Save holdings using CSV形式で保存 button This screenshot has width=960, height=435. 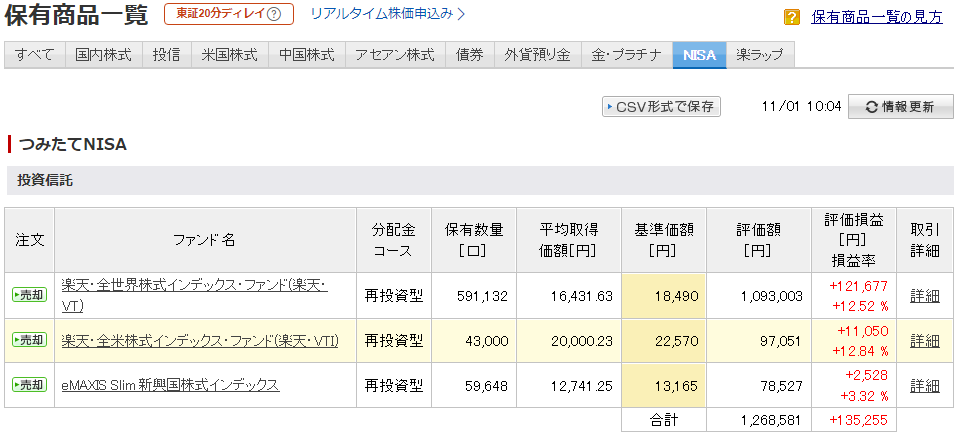[x=661, y=107]
